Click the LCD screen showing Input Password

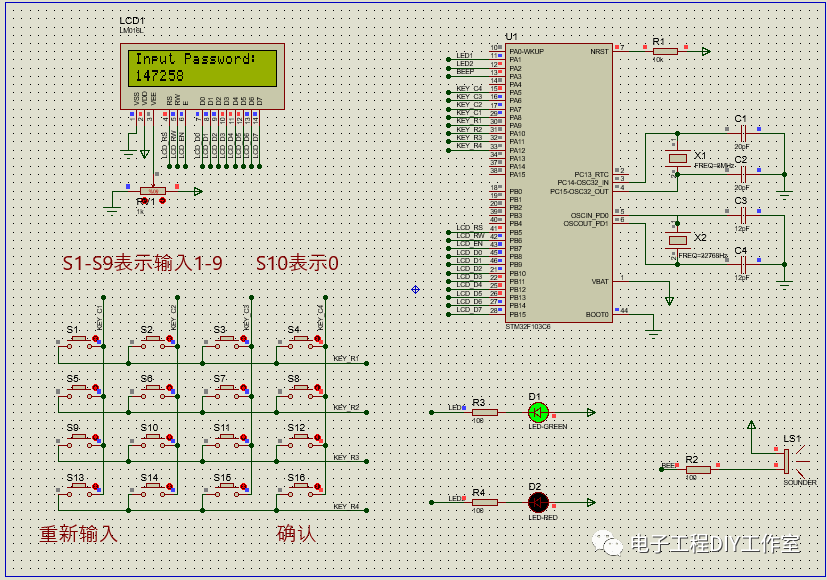[x=205, y=67]
